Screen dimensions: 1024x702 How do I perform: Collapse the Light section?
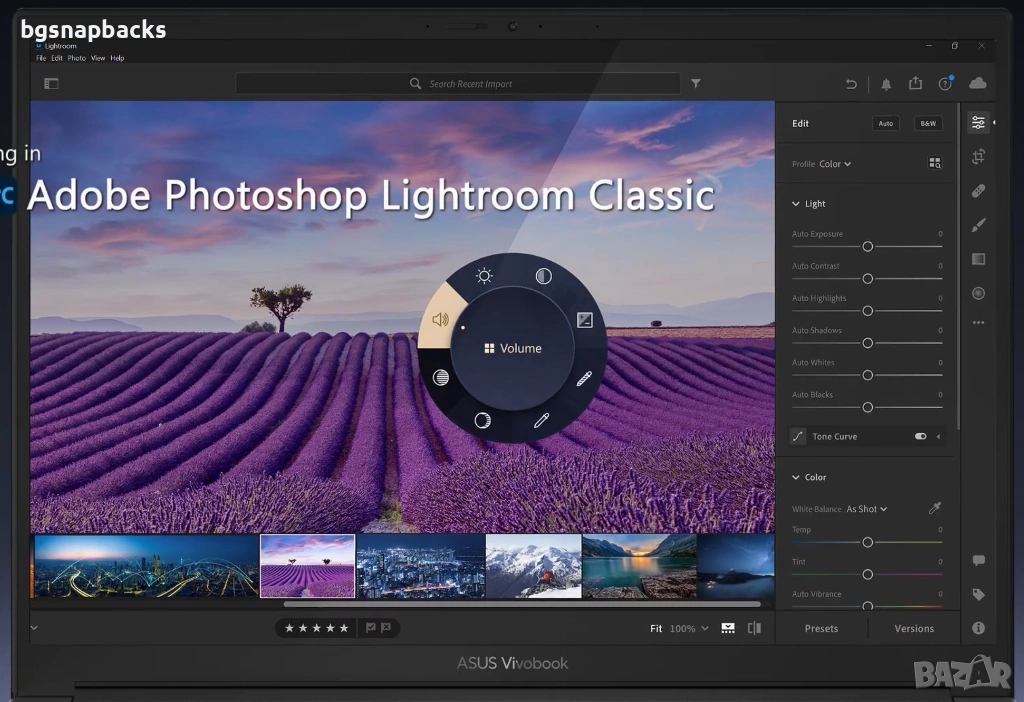[797, 204]
